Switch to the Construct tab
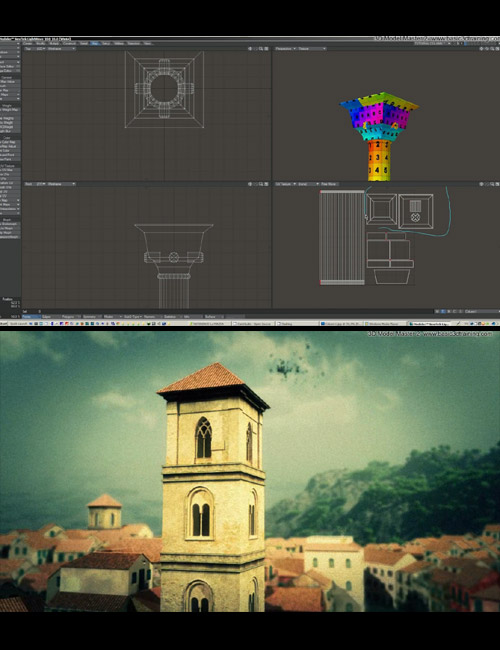Screen dimensions: 500x650 (69, 43)
